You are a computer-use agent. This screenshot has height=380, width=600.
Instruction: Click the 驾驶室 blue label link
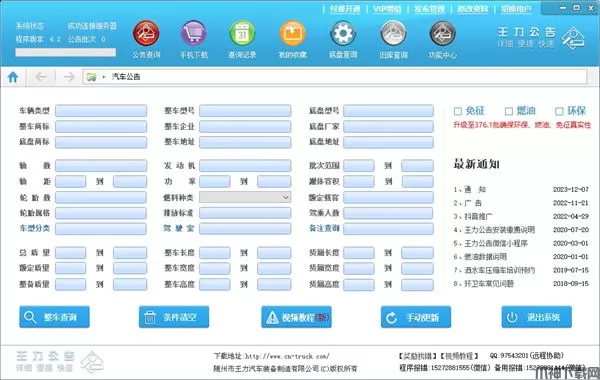tap(179, 228)
